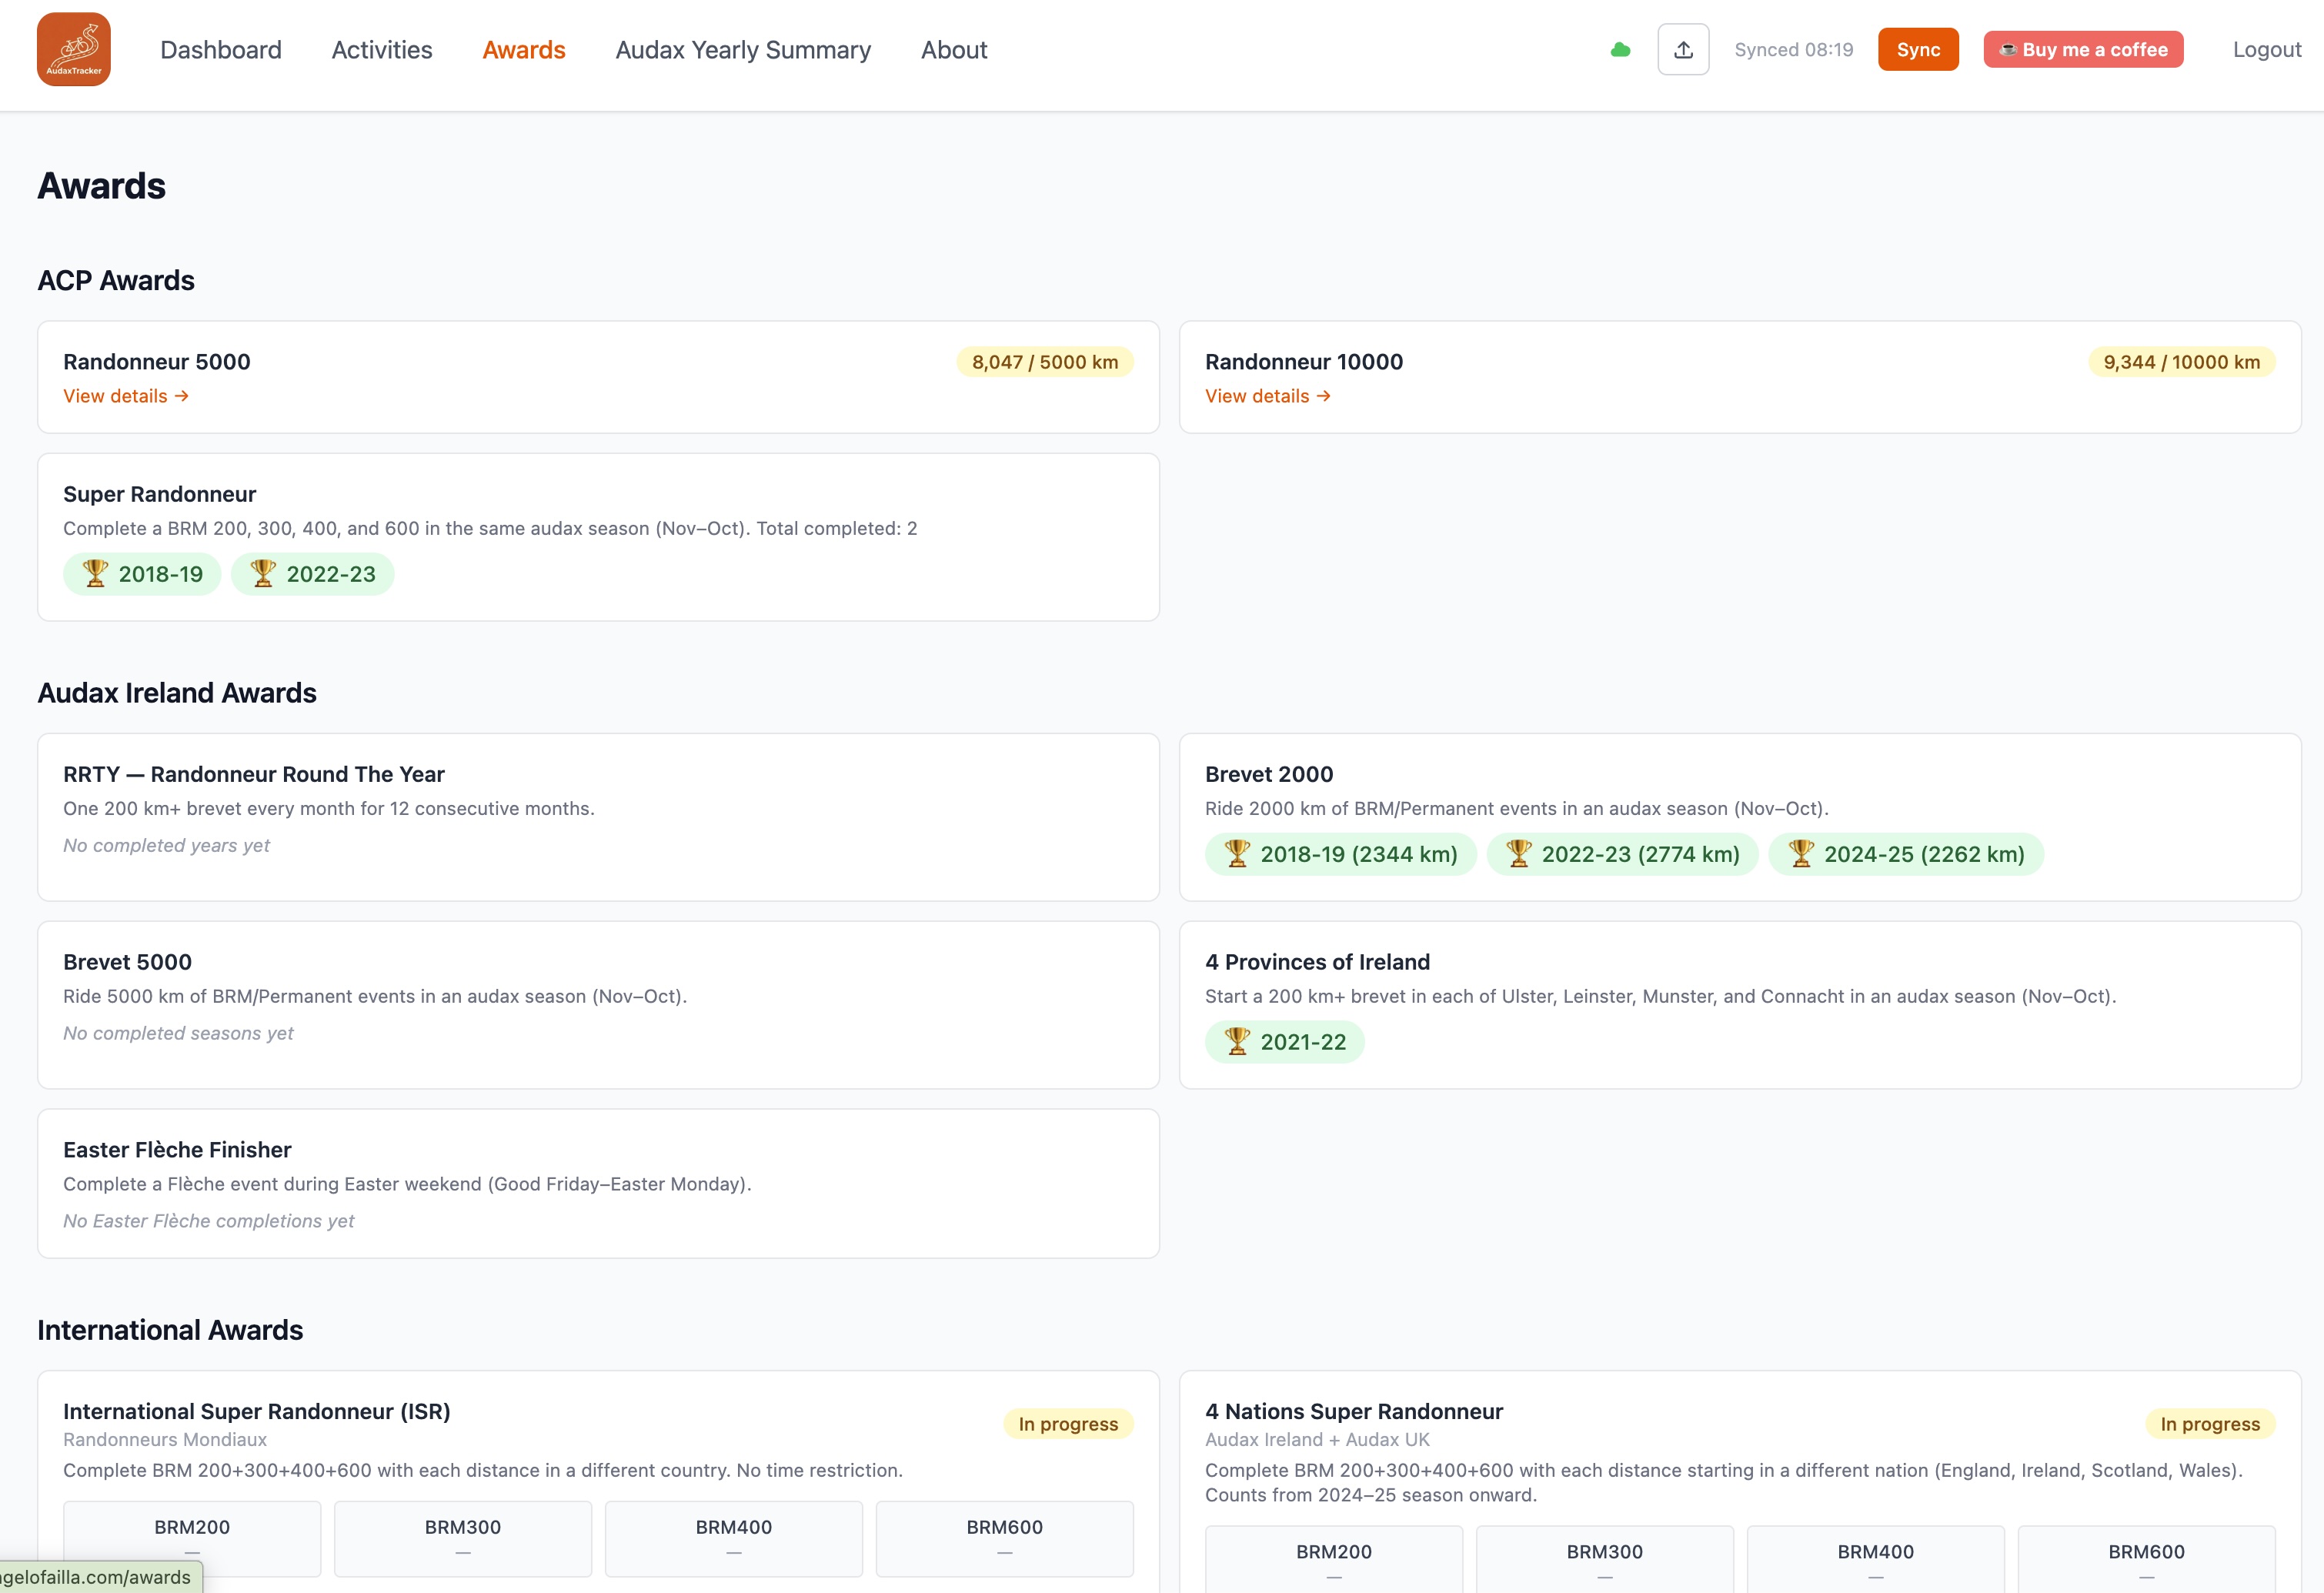Click the AudaxTracker logo icon
Viewport: 2324px width, 1593px height.
coord(73,49)
